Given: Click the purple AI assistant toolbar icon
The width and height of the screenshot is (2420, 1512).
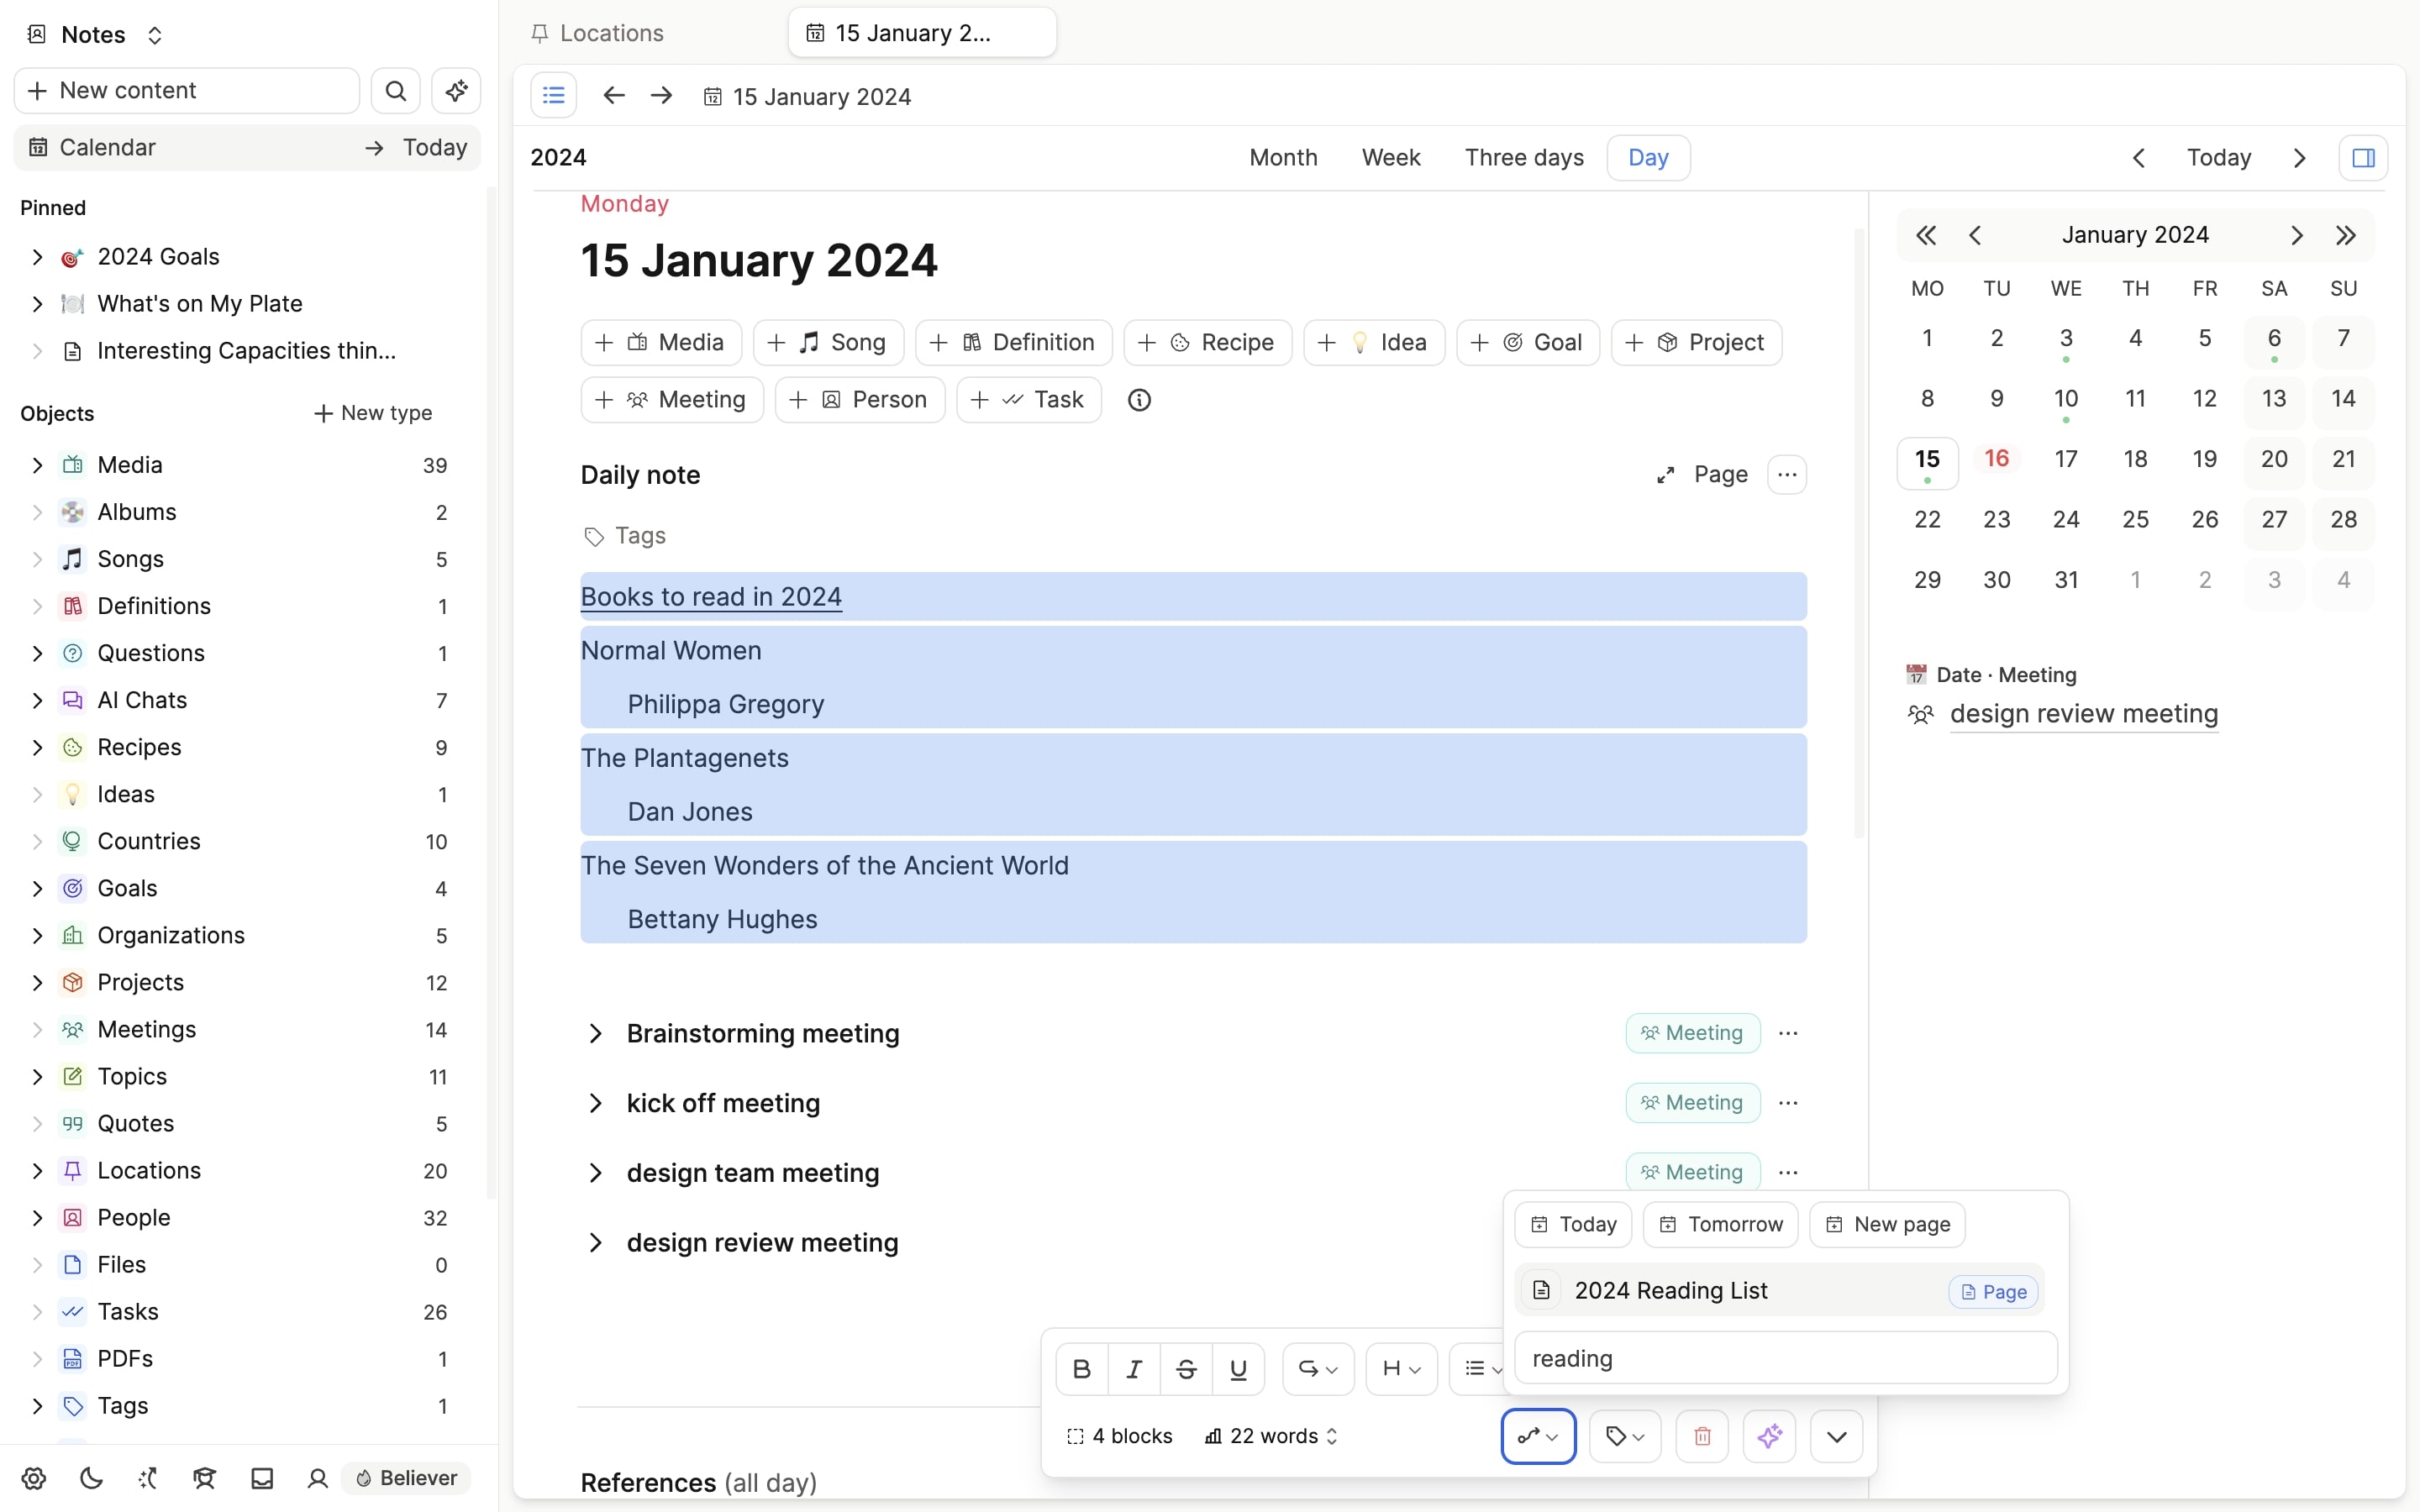Looking at the screenshot, I should [1768, 1436].
